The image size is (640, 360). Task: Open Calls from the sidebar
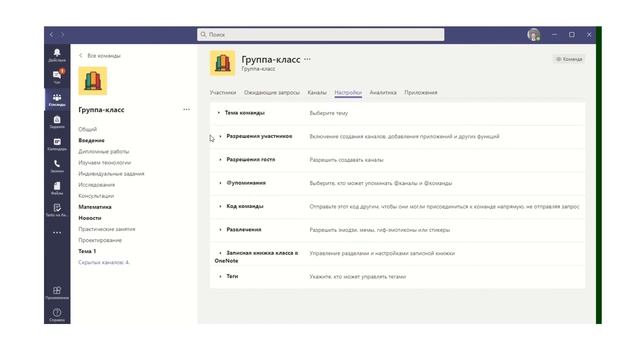(x=57, y=166)
